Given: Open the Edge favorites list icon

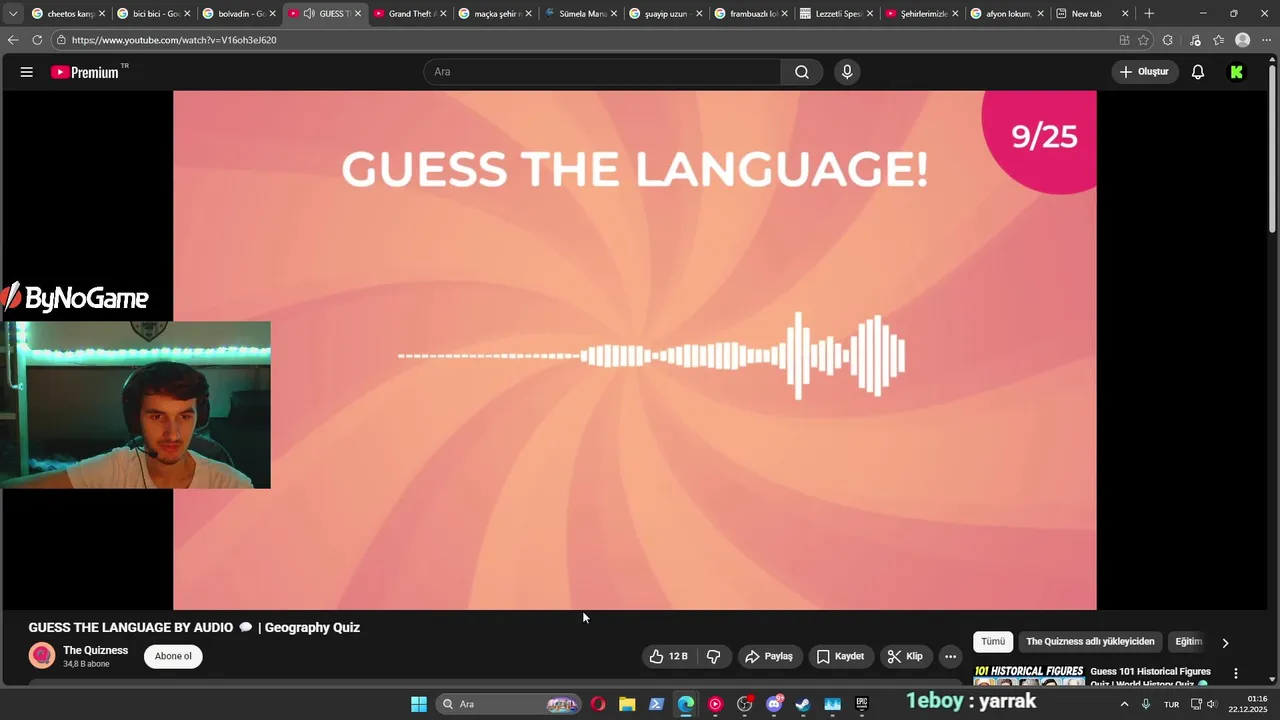Looking at the screenshot, I should 1218,40.
